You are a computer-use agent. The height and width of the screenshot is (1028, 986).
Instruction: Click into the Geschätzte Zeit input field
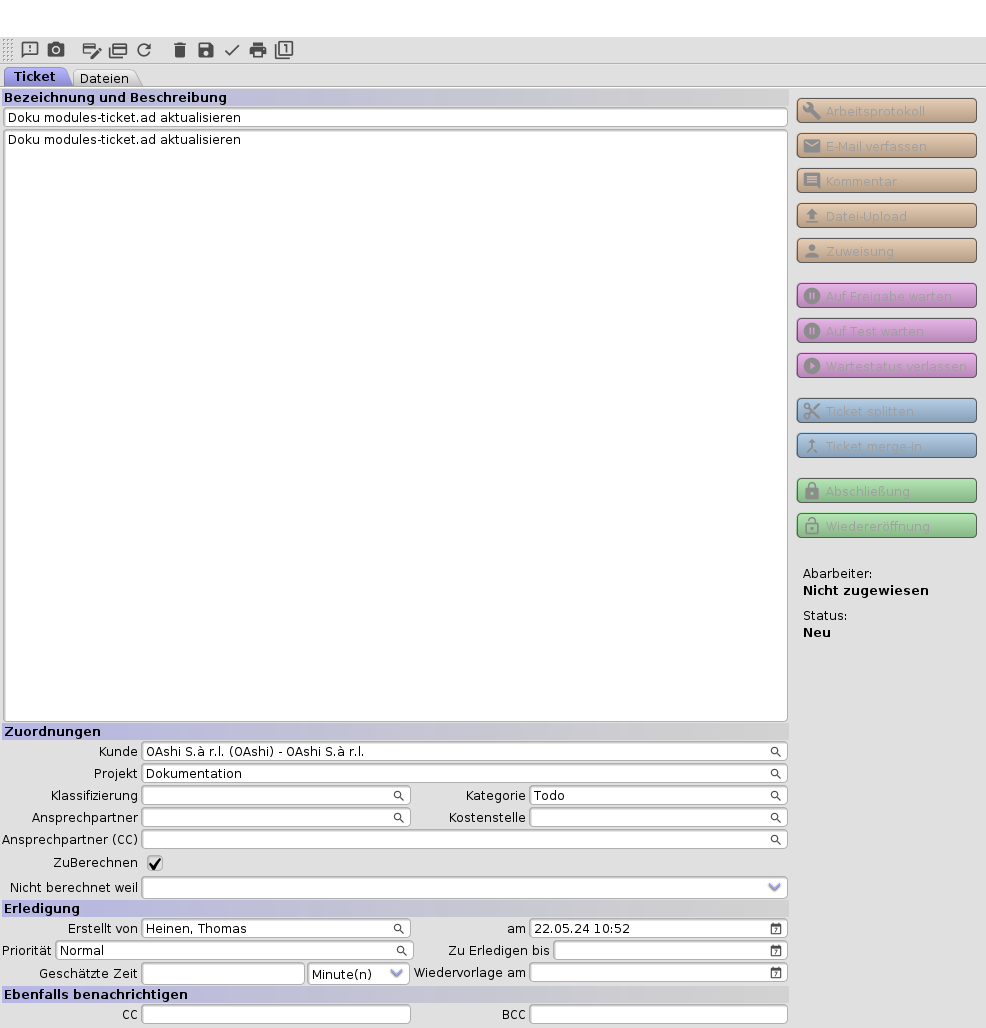tap(223, 973)
